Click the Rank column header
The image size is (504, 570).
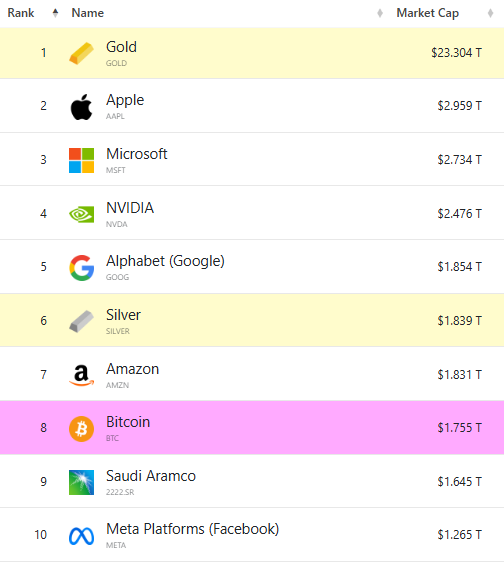pos(21,13)
